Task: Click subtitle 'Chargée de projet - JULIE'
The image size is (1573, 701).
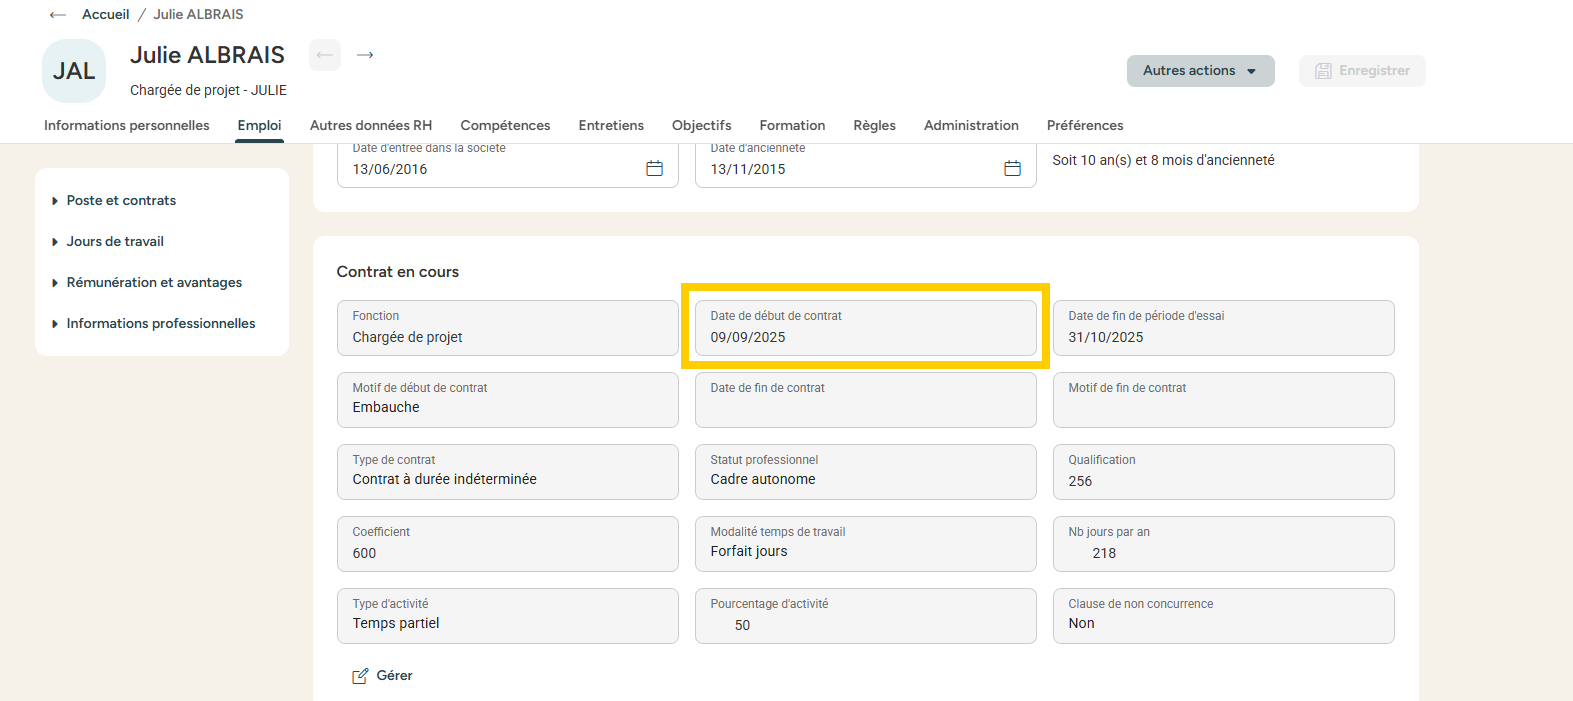Action: [208, 90]
